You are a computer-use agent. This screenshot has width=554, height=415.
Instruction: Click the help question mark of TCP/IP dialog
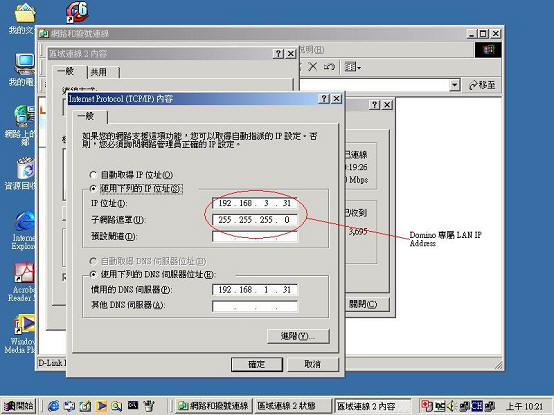(324, 99)
